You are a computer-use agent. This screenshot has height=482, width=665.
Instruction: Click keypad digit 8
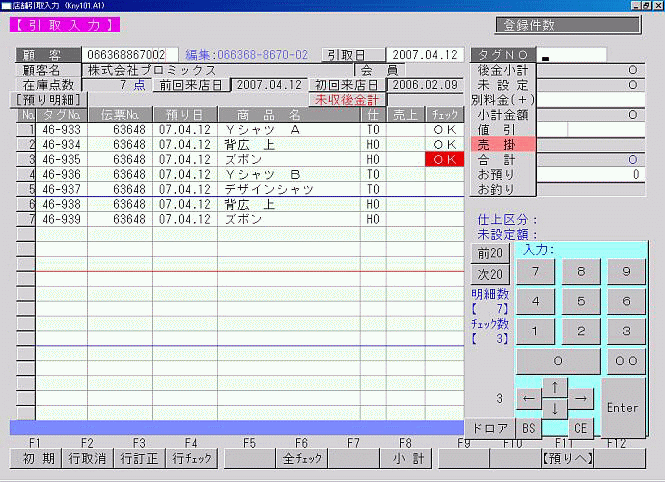pos(581,271)
